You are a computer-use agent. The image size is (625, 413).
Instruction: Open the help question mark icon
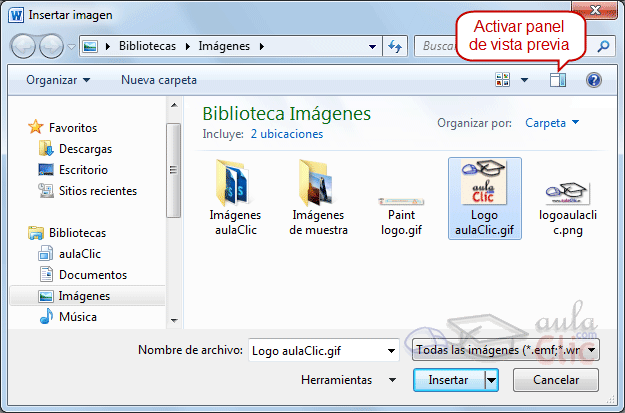click(593, 80)
